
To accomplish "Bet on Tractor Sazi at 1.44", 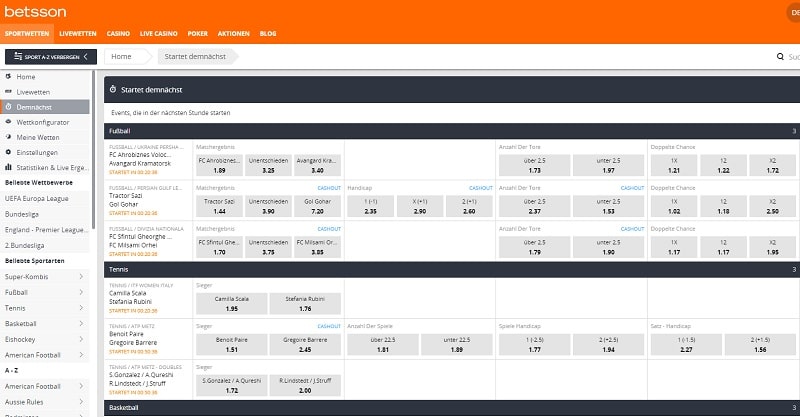I will click(x=219, y=206).
